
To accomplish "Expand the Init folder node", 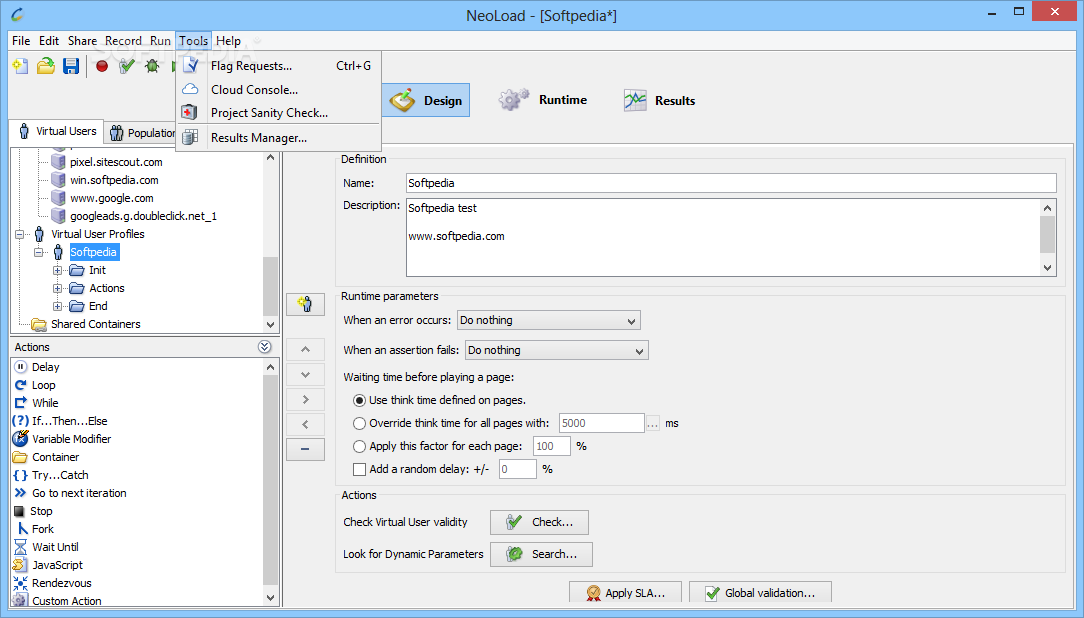I will coord(57,270).
